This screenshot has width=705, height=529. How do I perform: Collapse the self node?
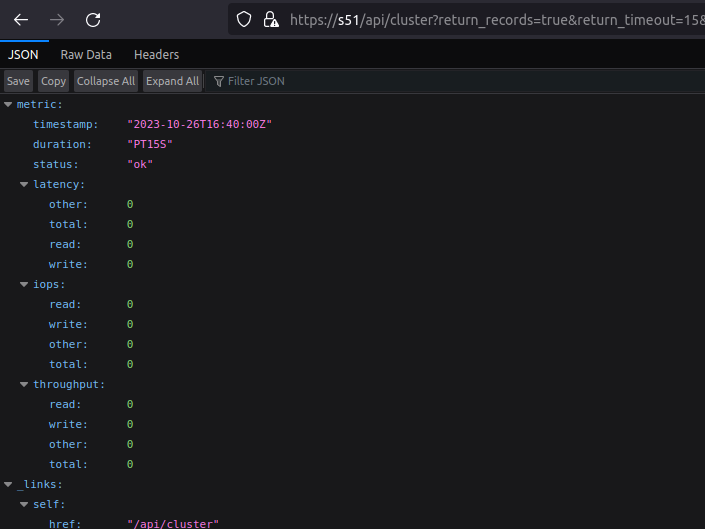pos(24,504)
